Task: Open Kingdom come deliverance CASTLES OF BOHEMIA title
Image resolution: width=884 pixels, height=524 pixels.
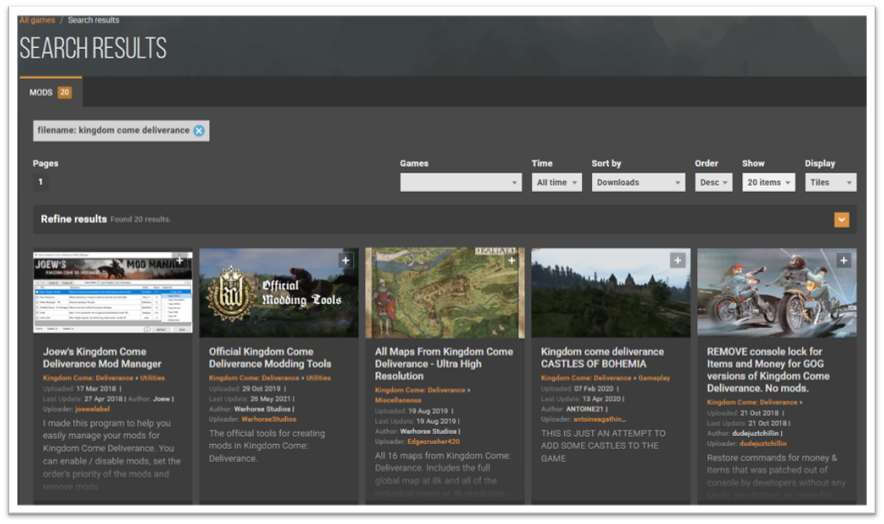Action: click(x=602, y=358)
